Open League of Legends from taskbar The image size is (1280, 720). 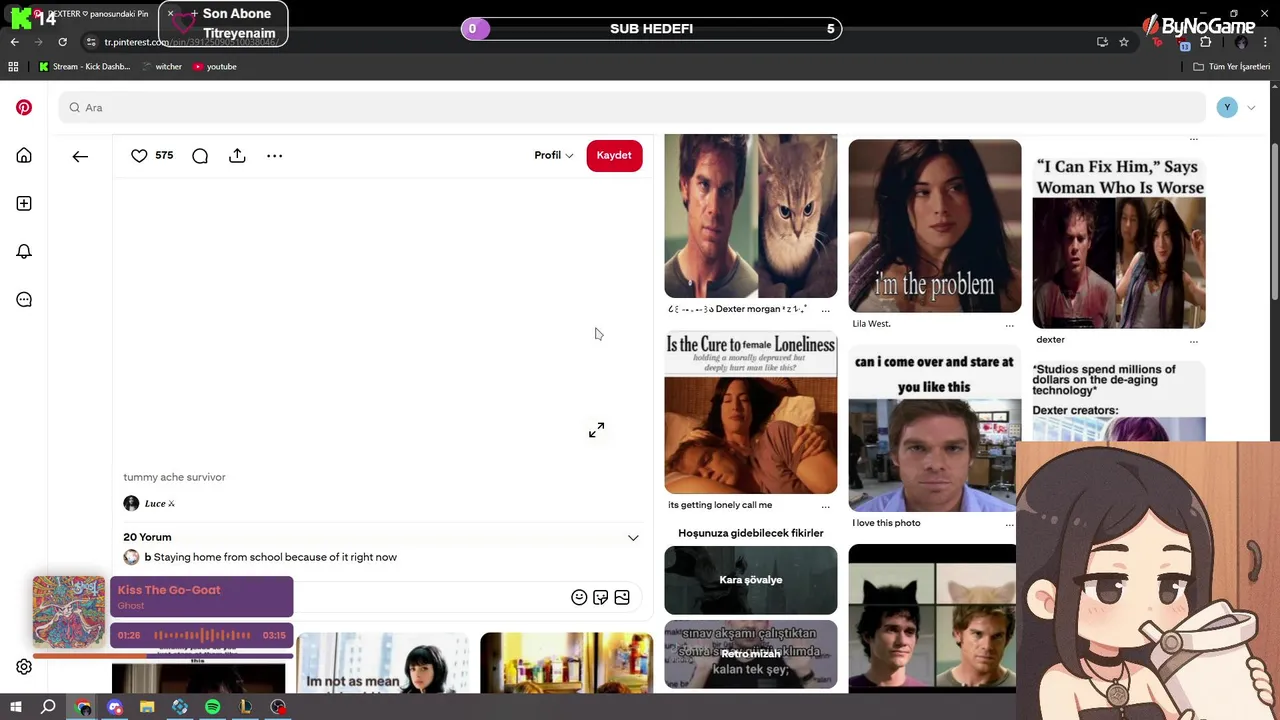click(x=245, y=707)
